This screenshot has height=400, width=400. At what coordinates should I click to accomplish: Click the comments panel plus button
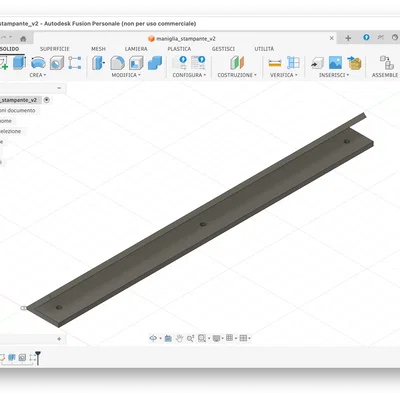pos(59,339)
